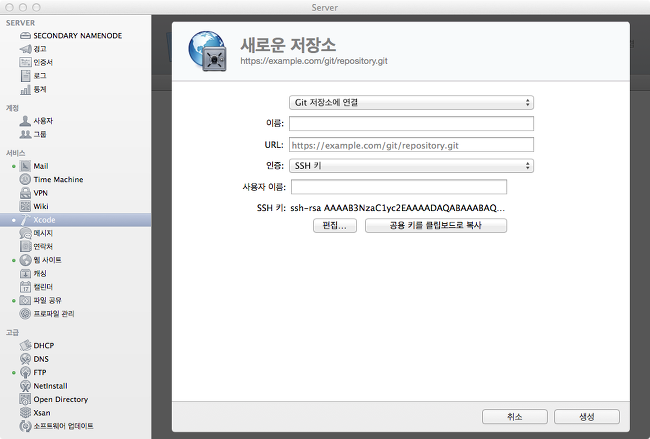Open the DHCP service icon
Screen dimensions: 650x439
(x=25, y=345)
